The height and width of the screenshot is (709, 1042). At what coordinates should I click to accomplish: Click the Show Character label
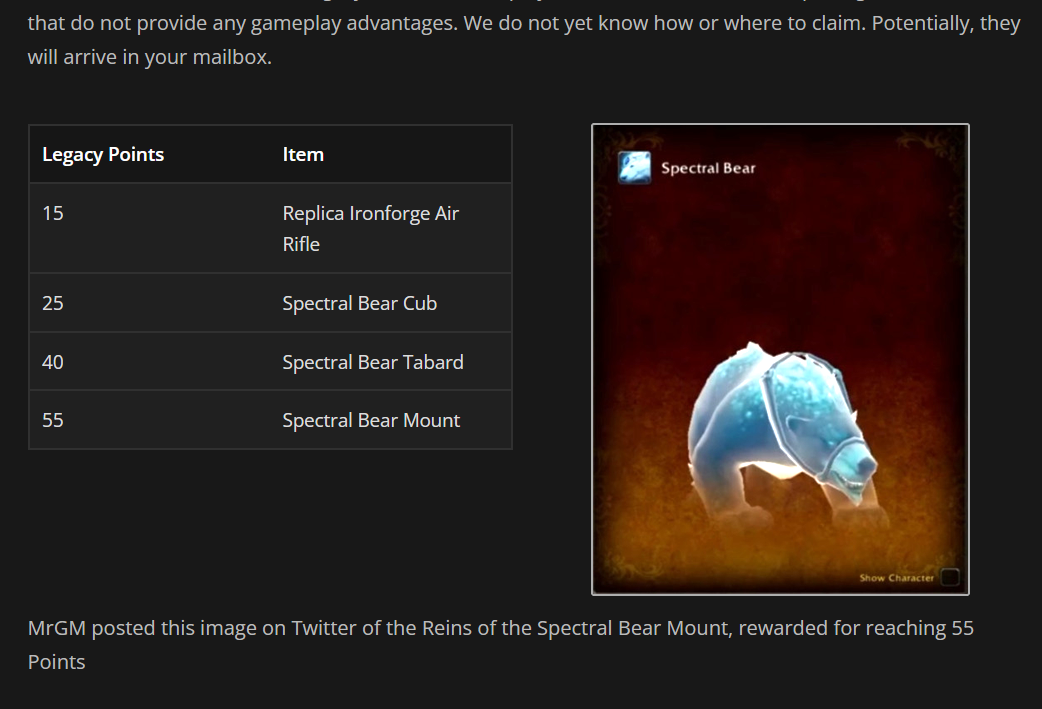click(896, 577)
